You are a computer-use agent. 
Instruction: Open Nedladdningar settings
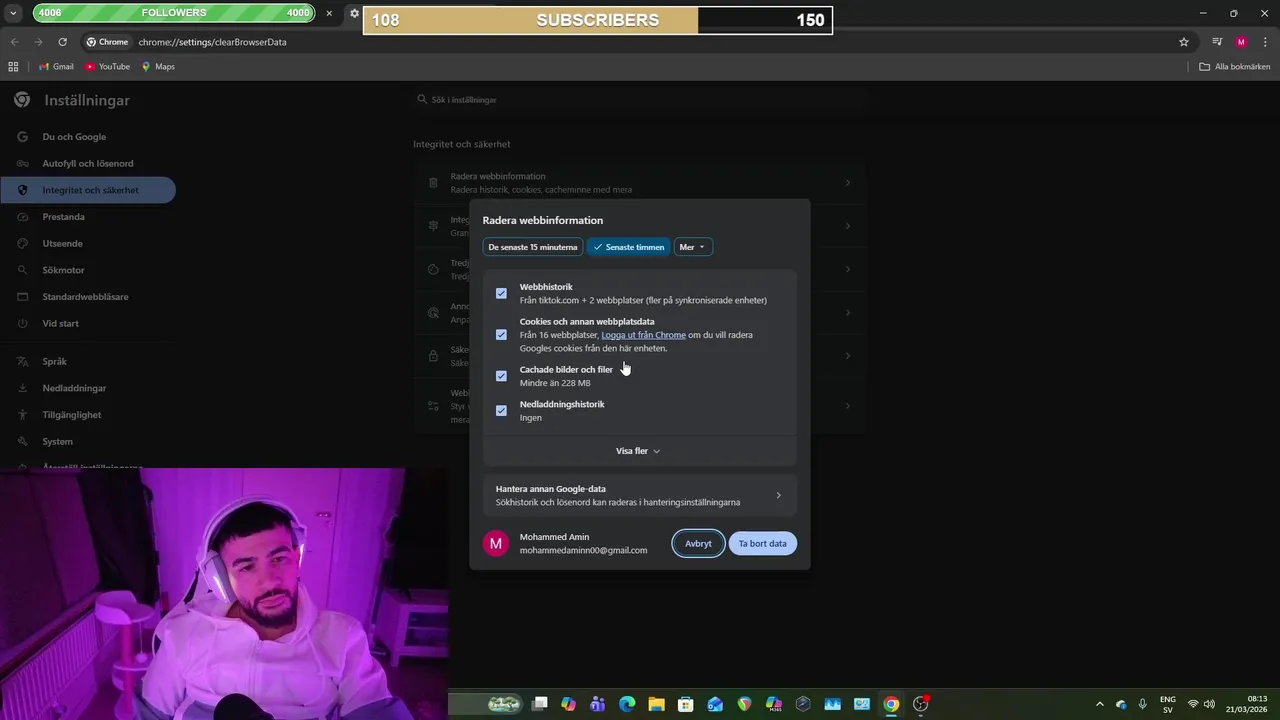(x=74, y=388)
